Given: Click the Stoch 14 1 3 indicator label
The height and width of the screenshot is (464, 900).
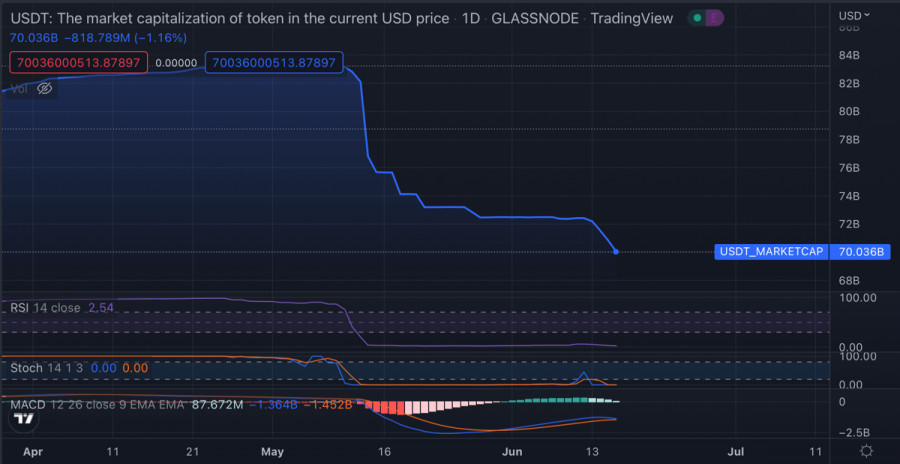Looking at the screenshot, I should pos(48,368).
